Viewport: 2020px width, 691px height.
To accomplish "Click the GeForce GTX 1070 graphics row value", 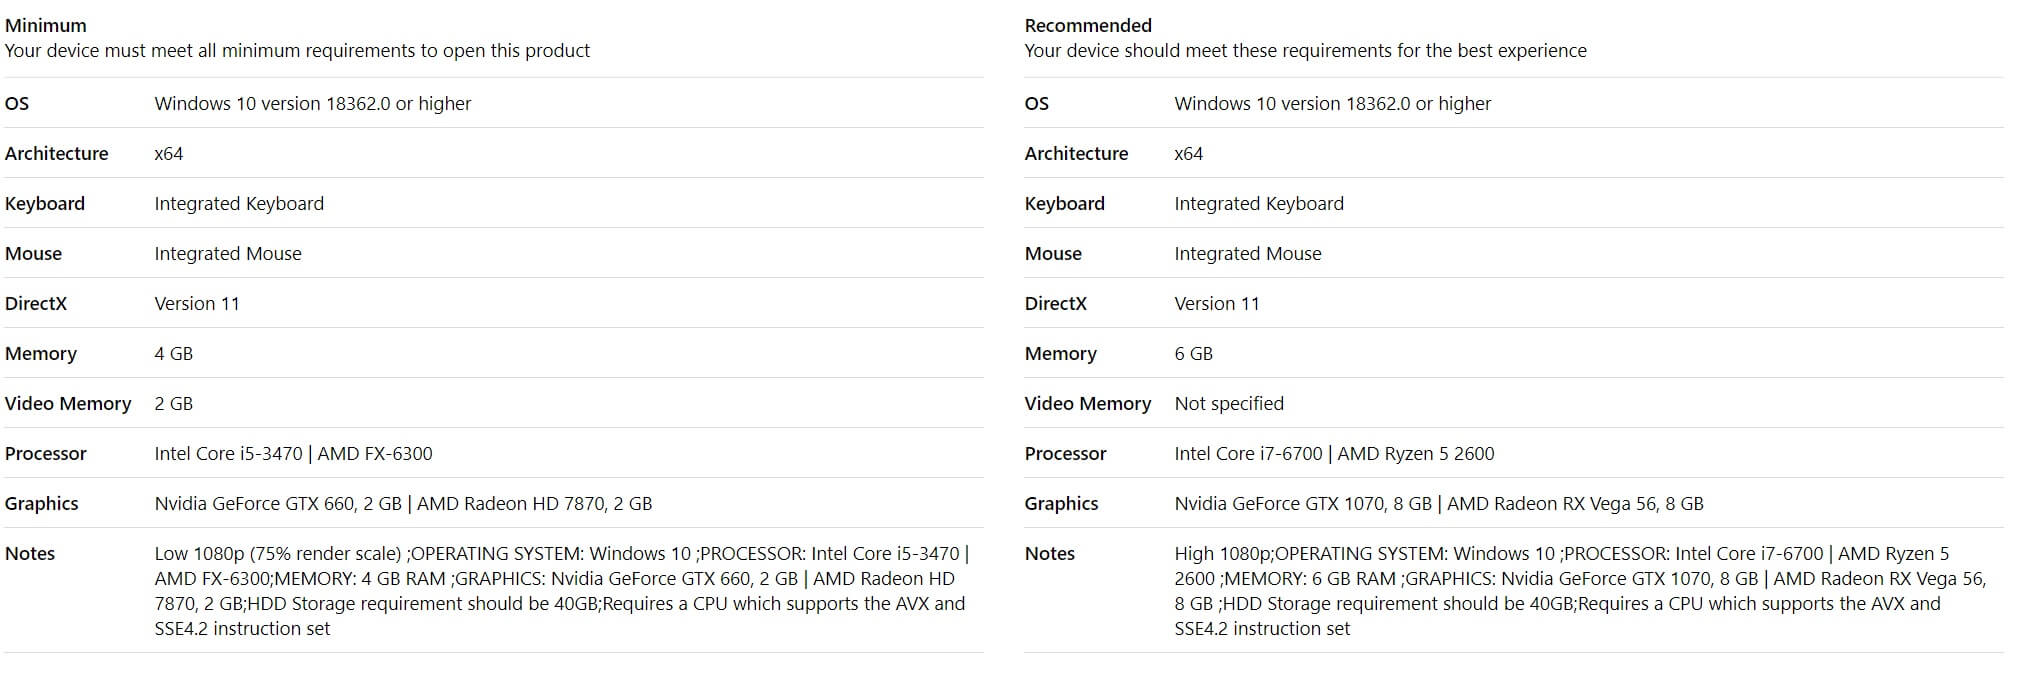I will (1438, 503).
